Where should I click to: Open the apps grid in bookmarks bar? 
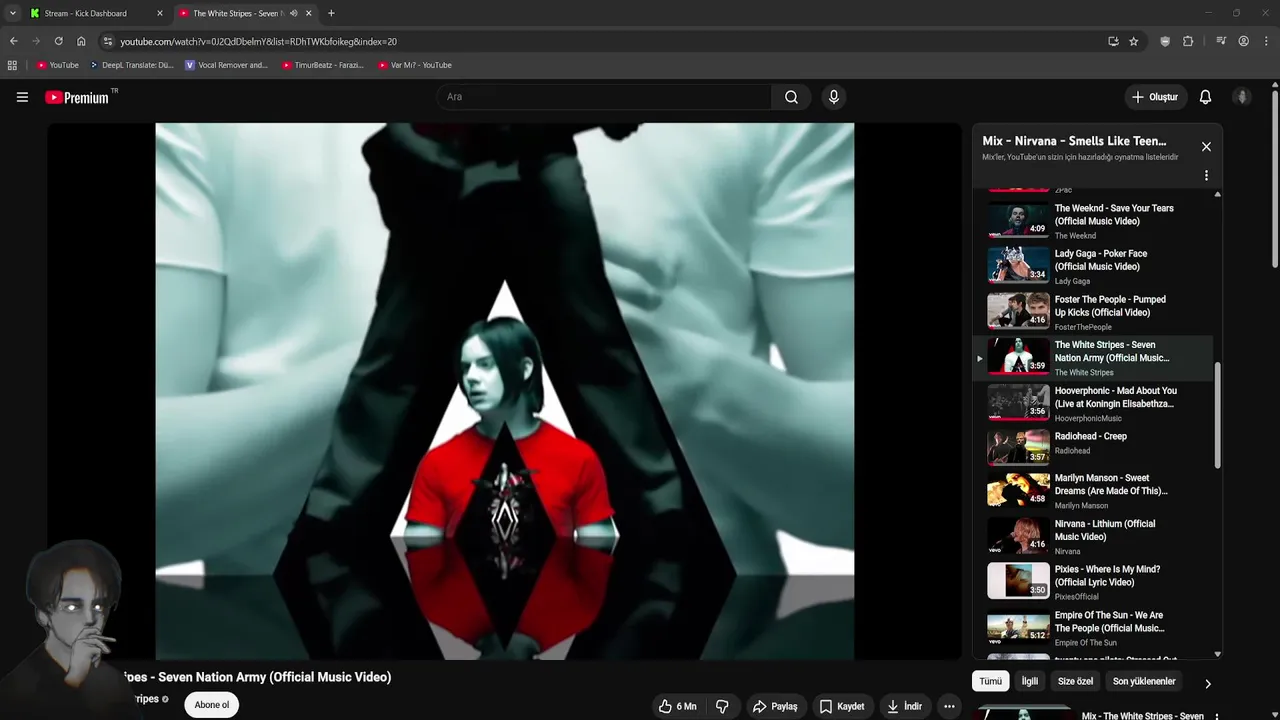click(x=12, y=65)
